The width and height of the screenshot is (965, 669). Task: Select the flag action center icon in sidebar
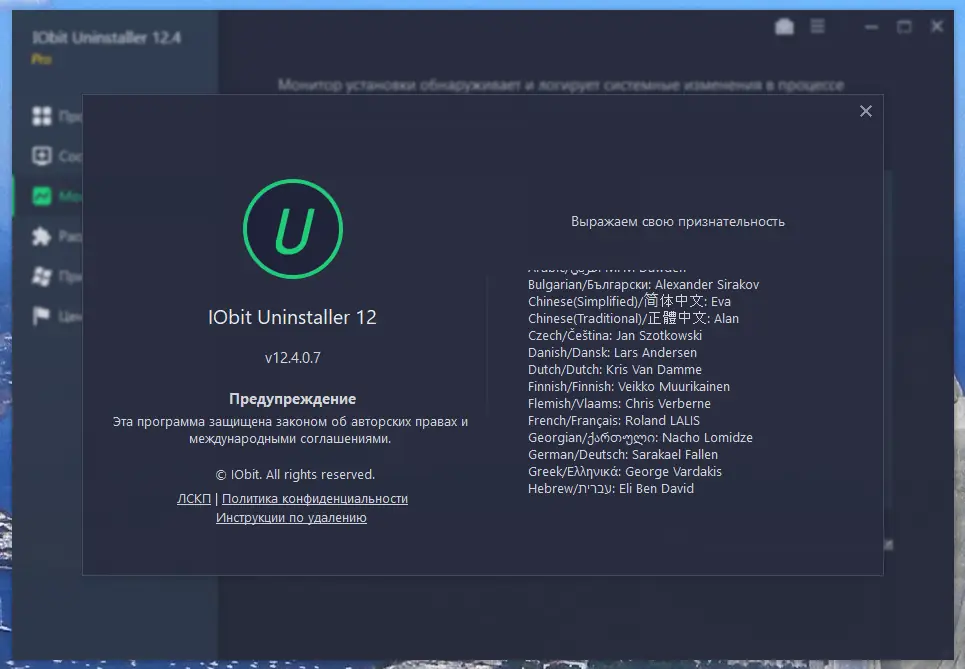42,316
